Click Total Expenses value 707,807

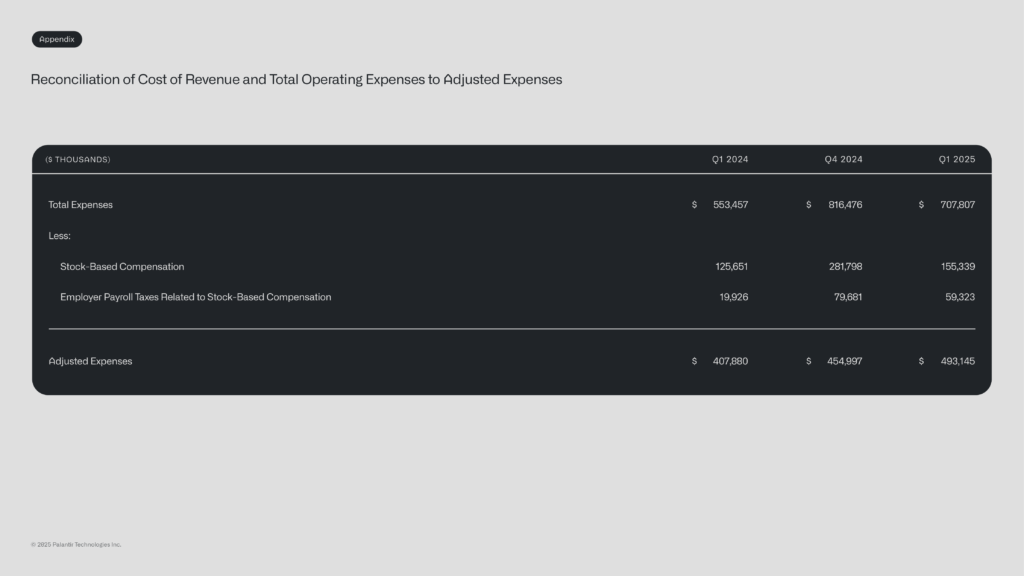pyautogui.click(x=957, y=204)
